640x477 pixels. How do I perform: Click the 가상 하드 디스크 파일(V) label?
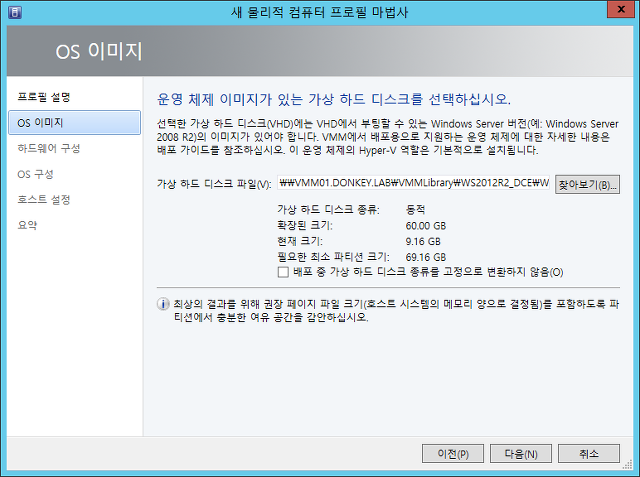[x=214, y=184]
